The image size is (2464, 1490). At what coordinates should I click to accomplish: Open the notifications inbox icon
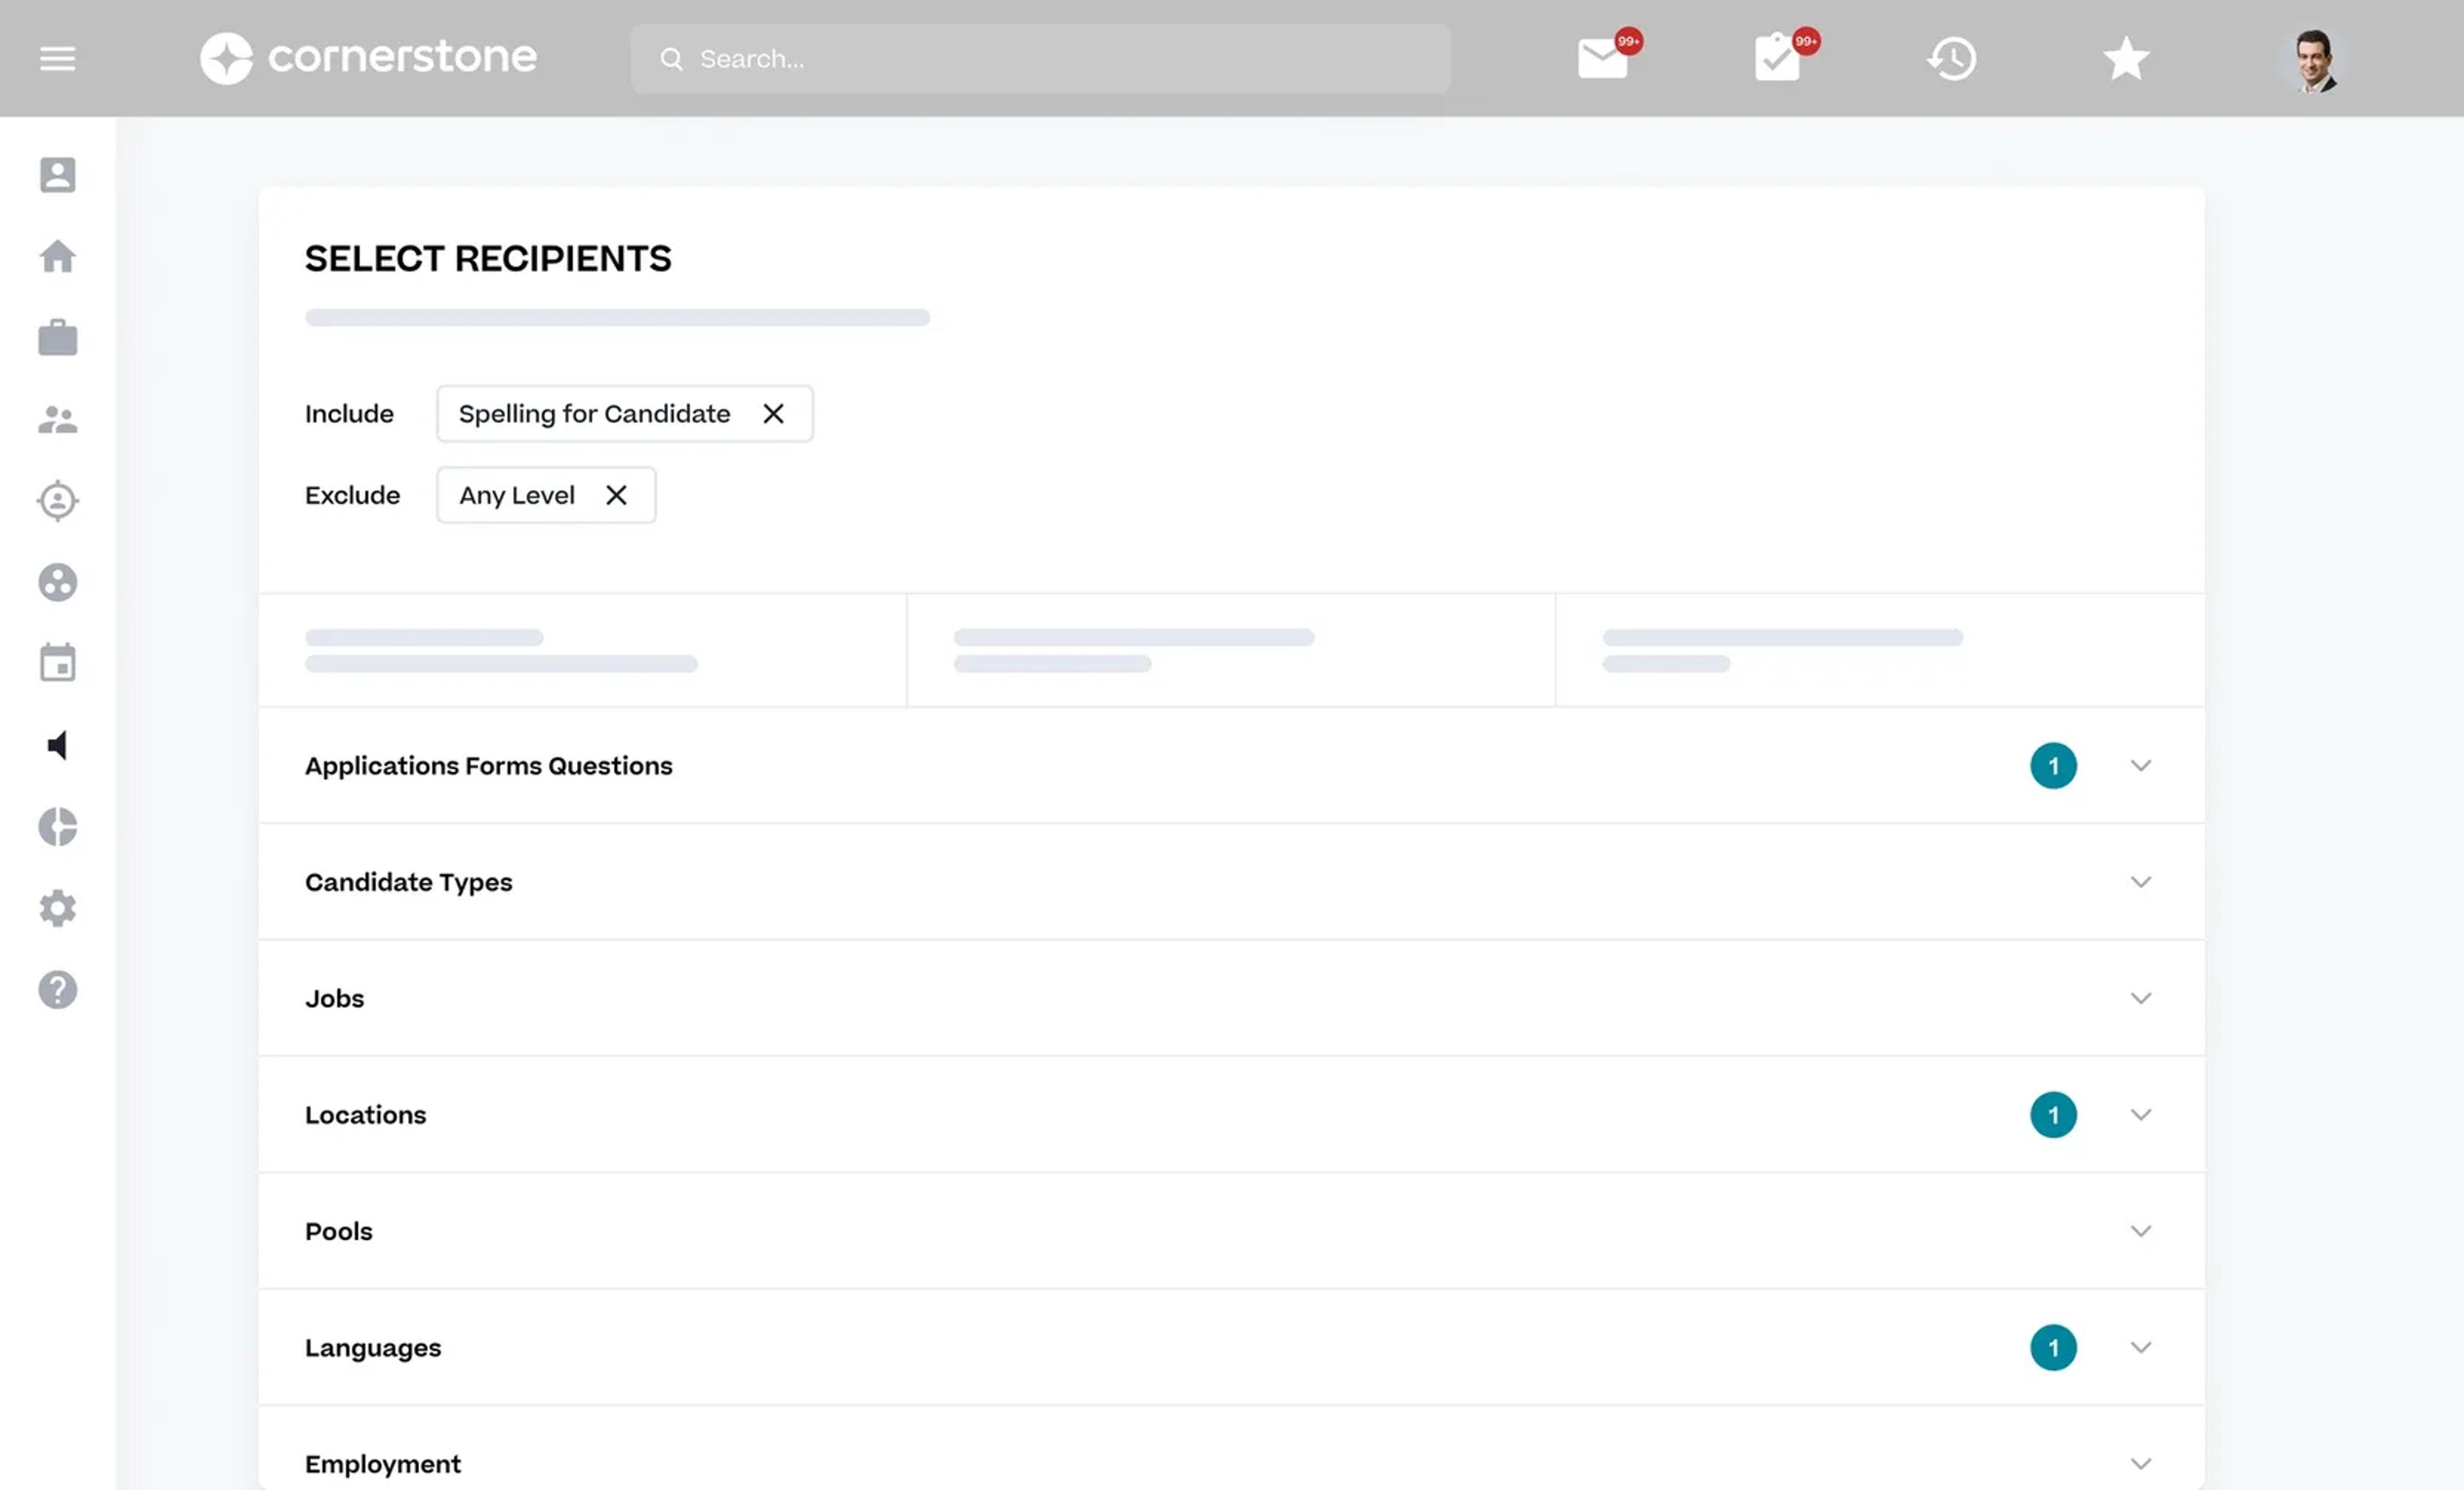coord(1602,58)
